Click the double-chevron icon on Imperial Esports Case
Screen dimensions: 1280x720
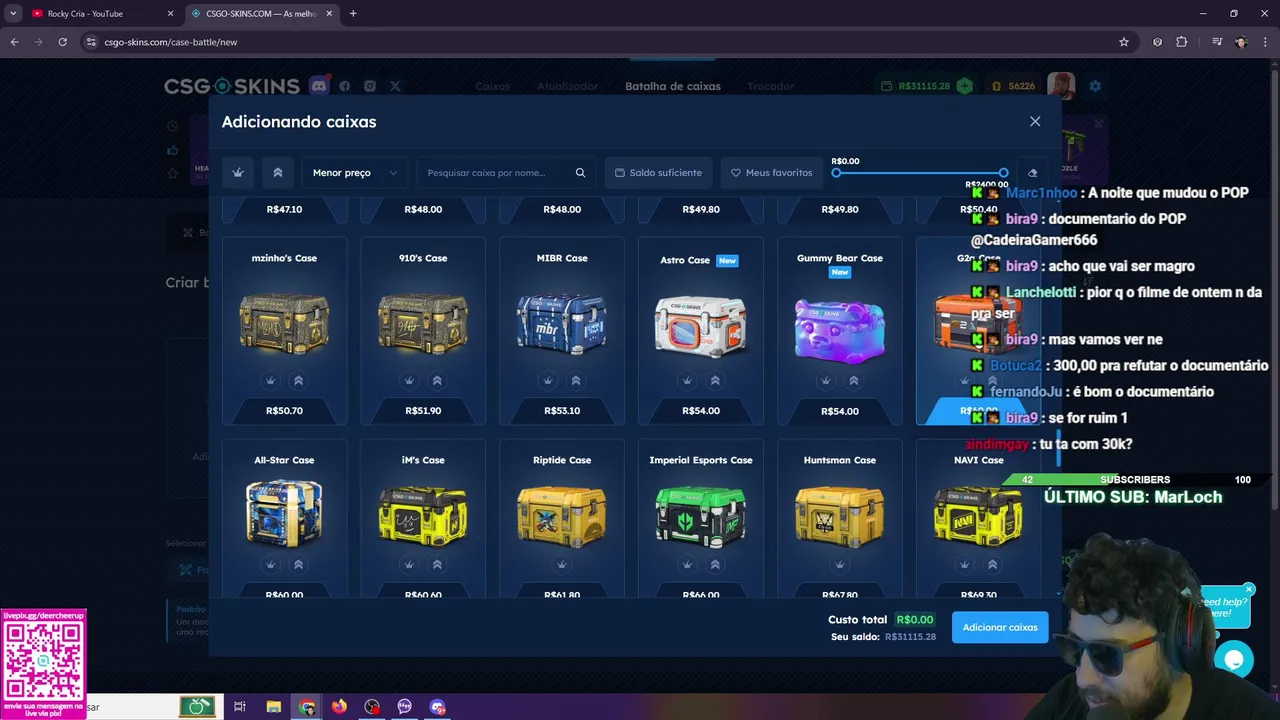tap(715, 565)
